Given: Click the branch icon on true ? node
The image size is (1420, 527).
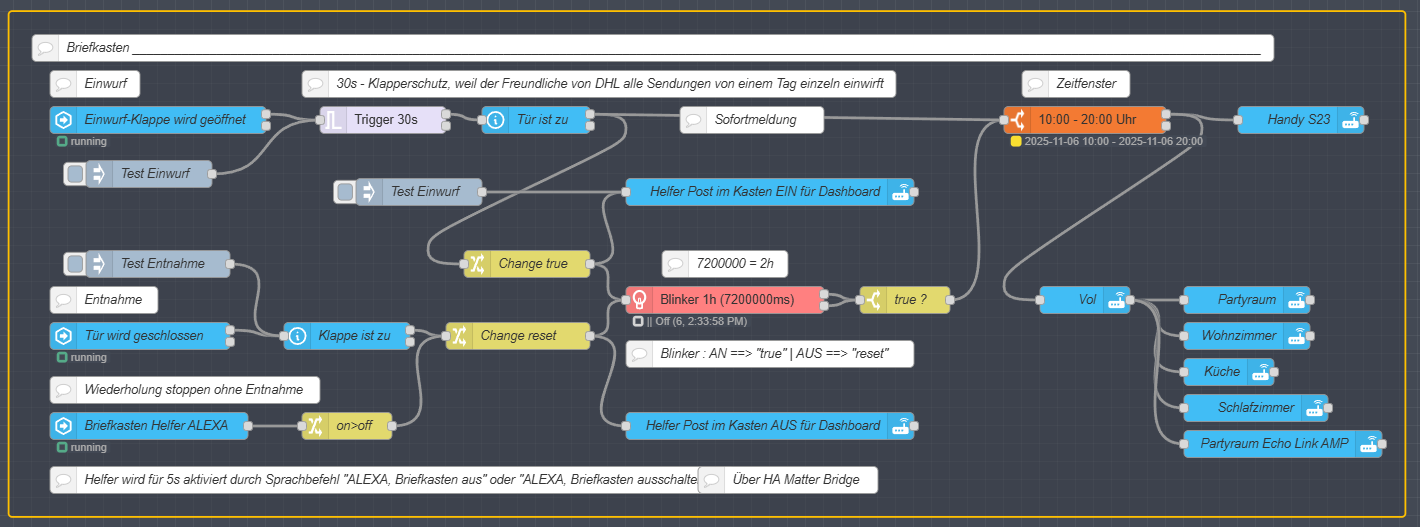Looking at the screenshot, I should (873, 299).
